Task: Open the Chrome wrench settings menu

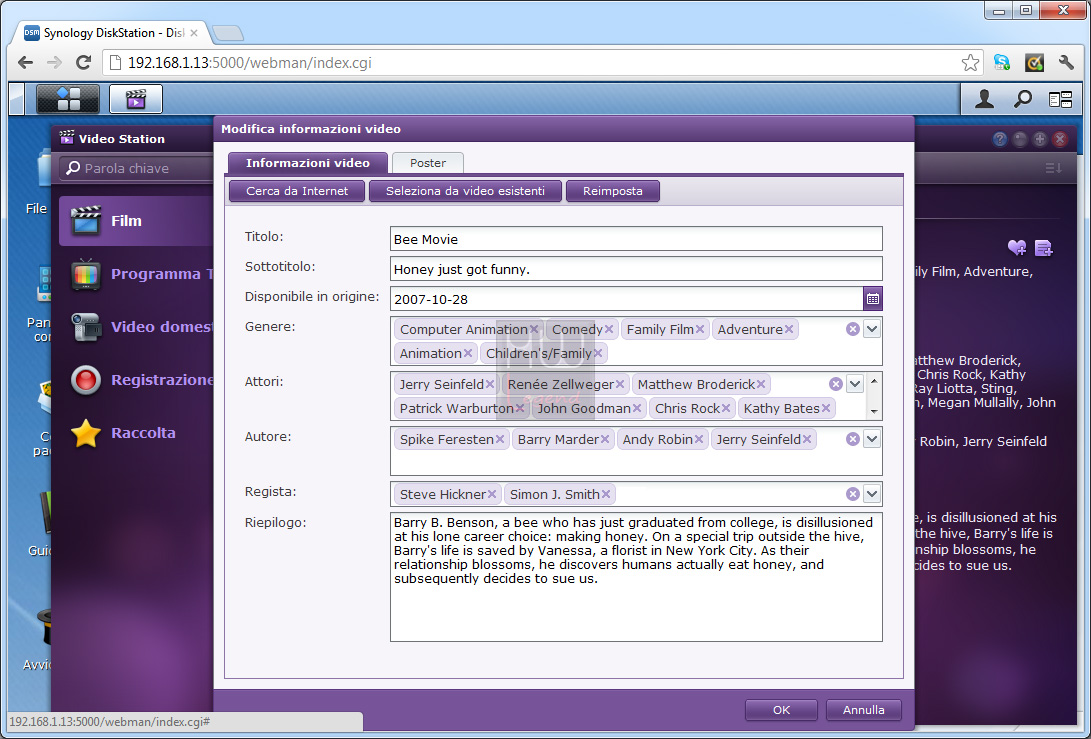Action: tap(1065, 63)
